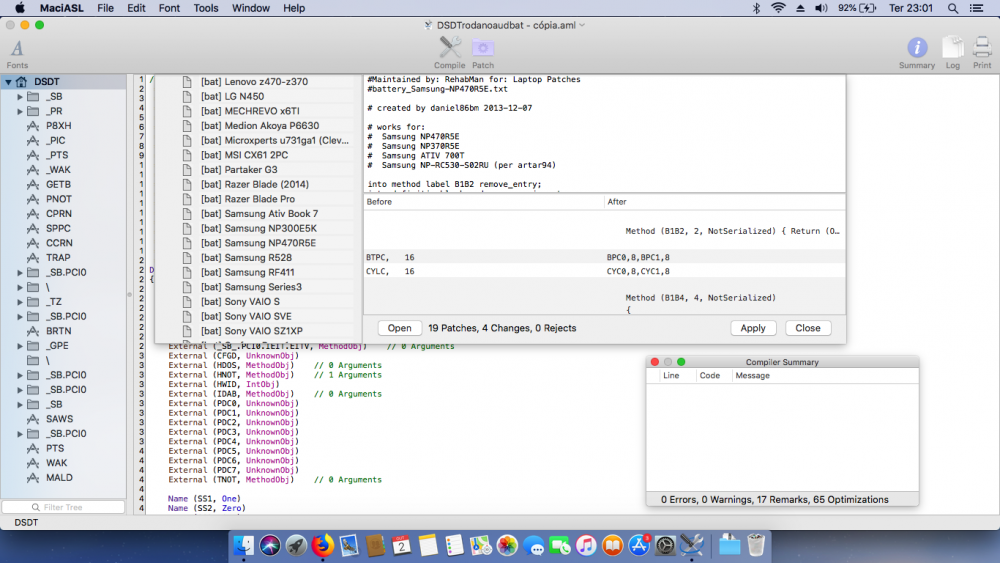Click the volume icon in menu bar
The height and width of the screenshot is (563, 1000).
coord(821,8)
